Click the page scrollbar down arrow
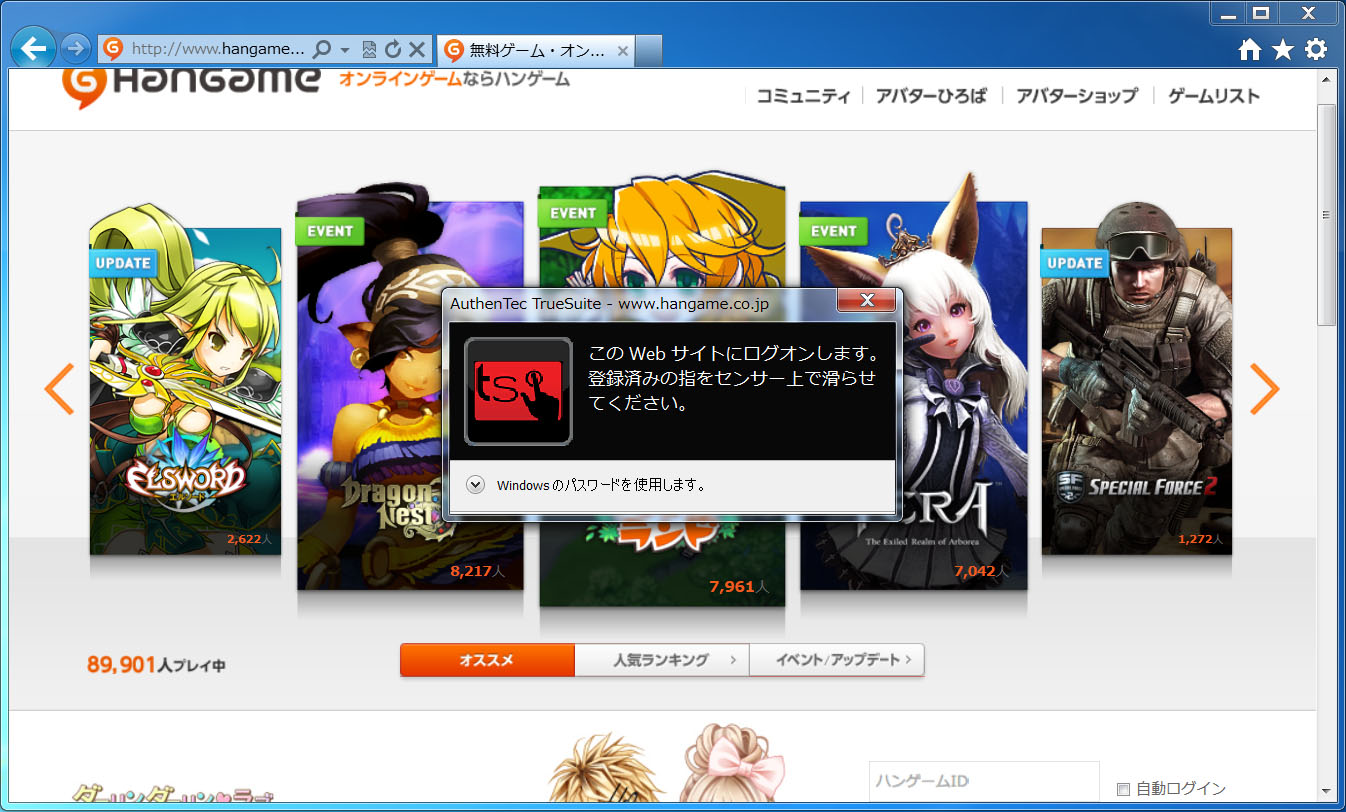This screenshot has height=812, width=1346. [1327, 791]
